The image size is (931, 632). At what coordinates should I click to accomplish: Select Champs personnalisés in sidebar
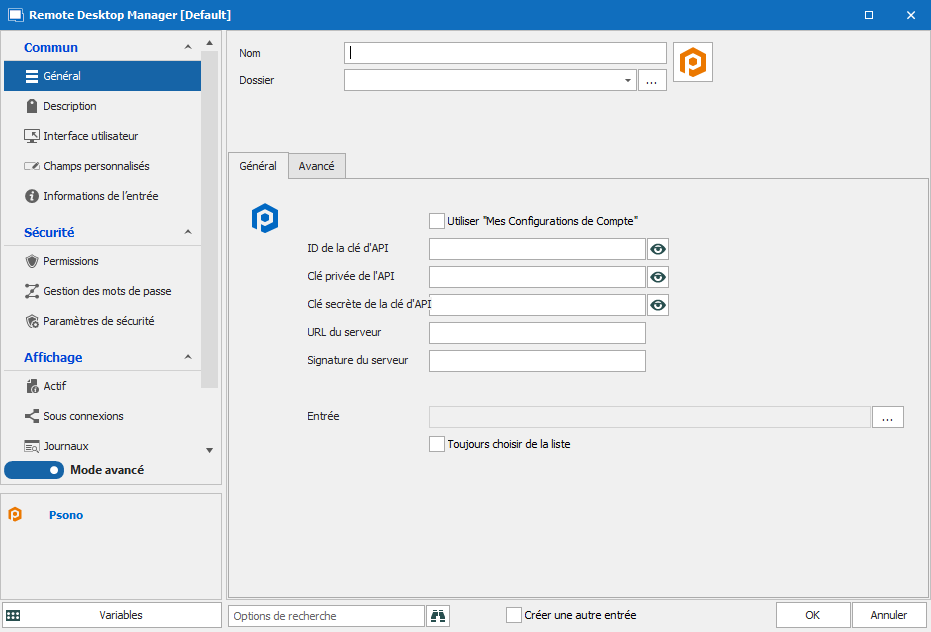coord(96,166)
